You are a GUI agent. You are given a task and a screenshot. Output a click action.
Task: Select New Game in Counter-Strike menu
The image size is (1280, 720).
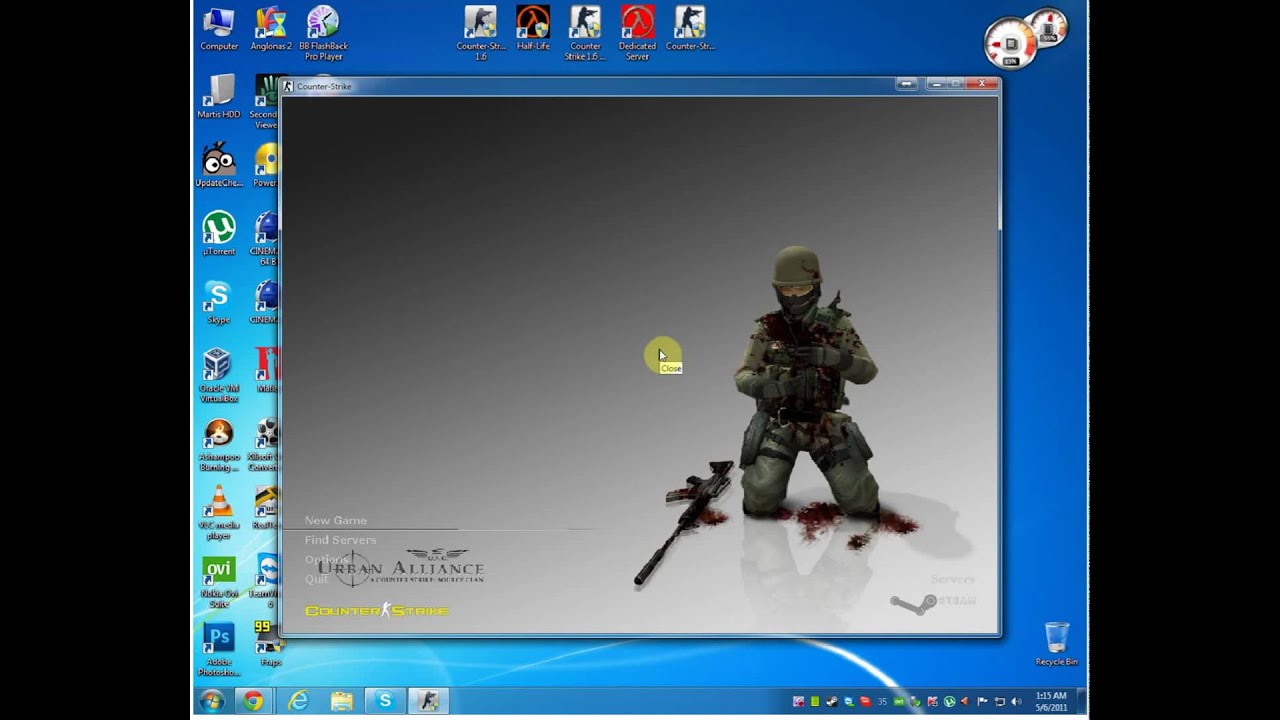coord(335,520)
